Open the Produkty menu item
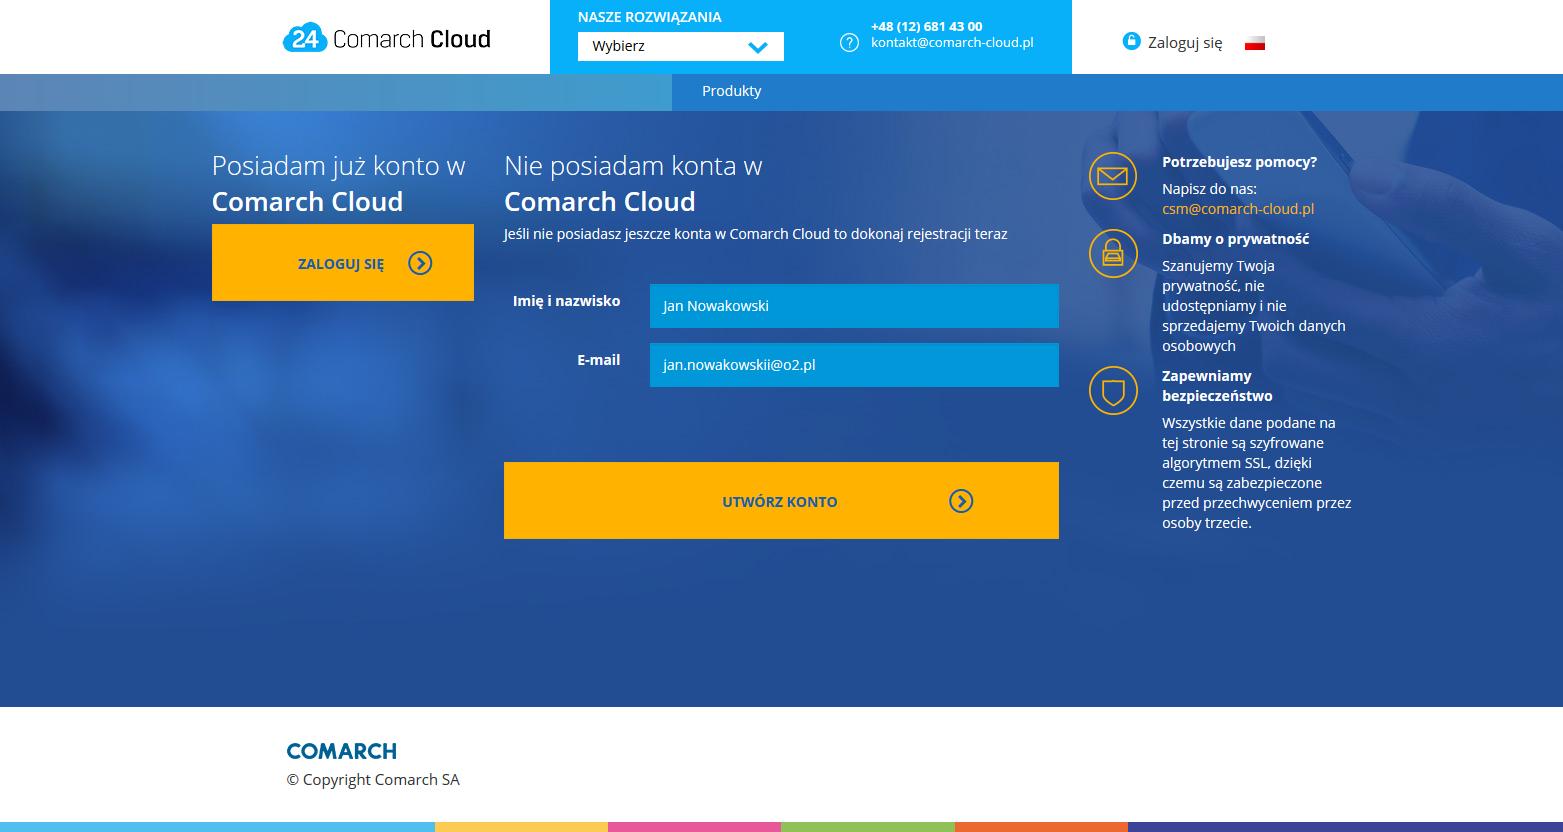 731,91
